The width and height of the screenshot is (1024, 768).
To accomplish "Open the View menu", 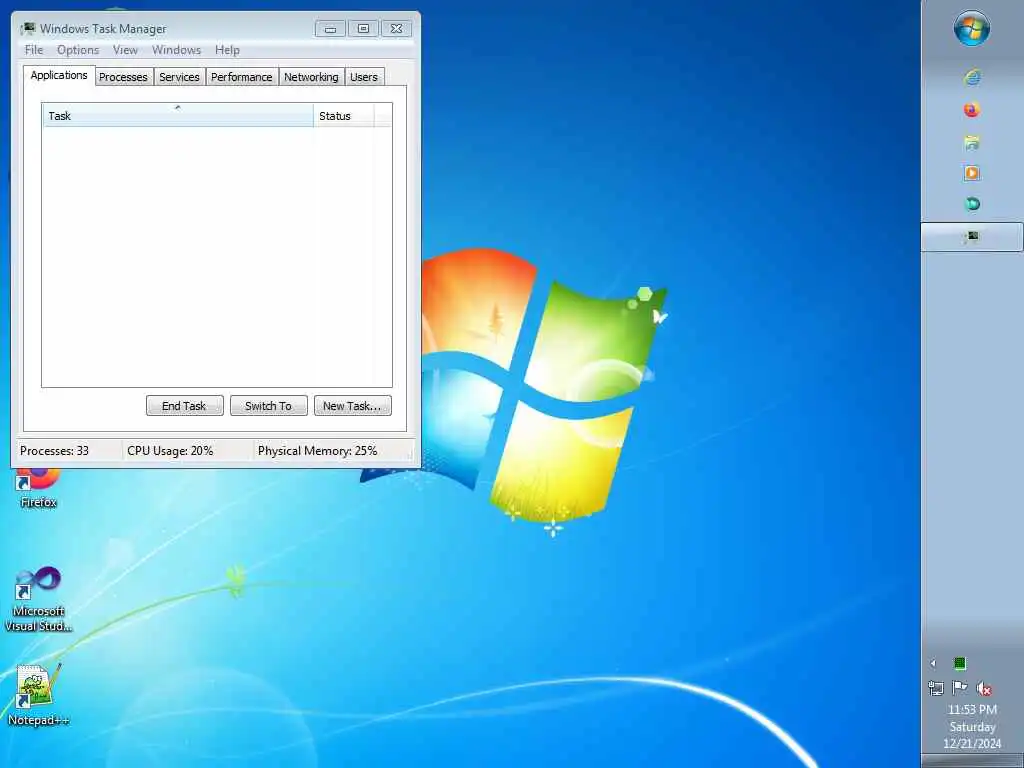I will (x=125, y=50).
